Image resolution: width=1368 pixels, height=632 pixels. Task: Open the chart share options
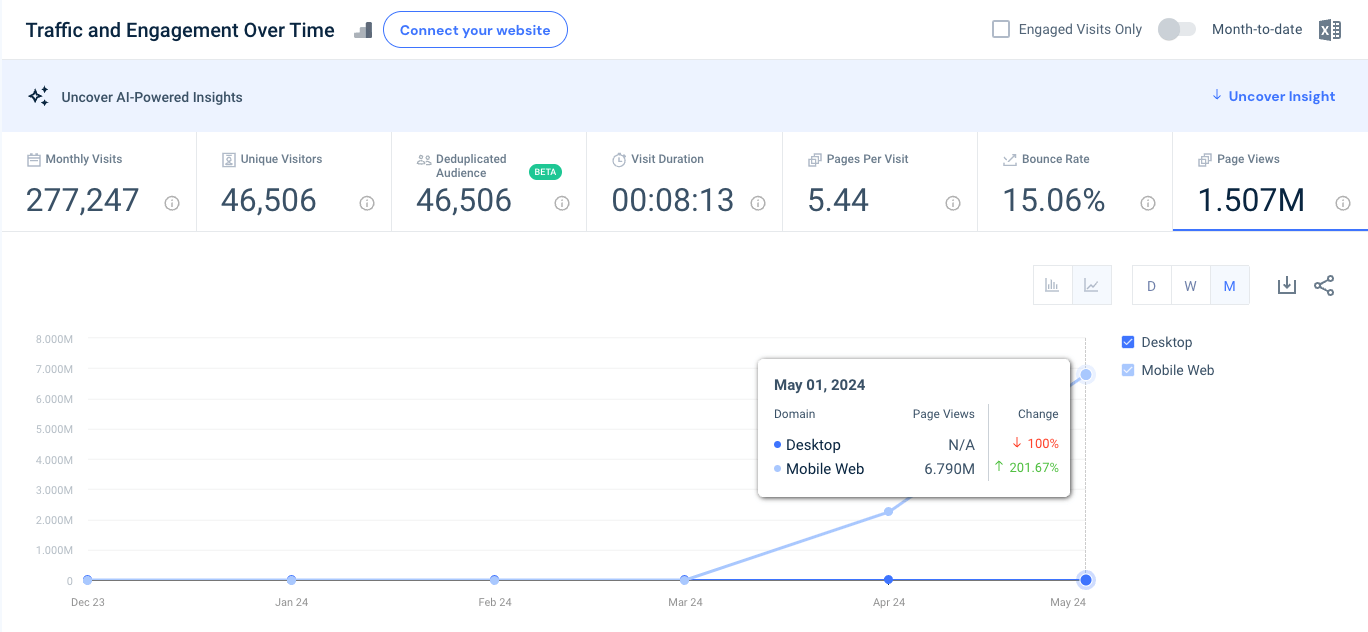(1324, 285)
